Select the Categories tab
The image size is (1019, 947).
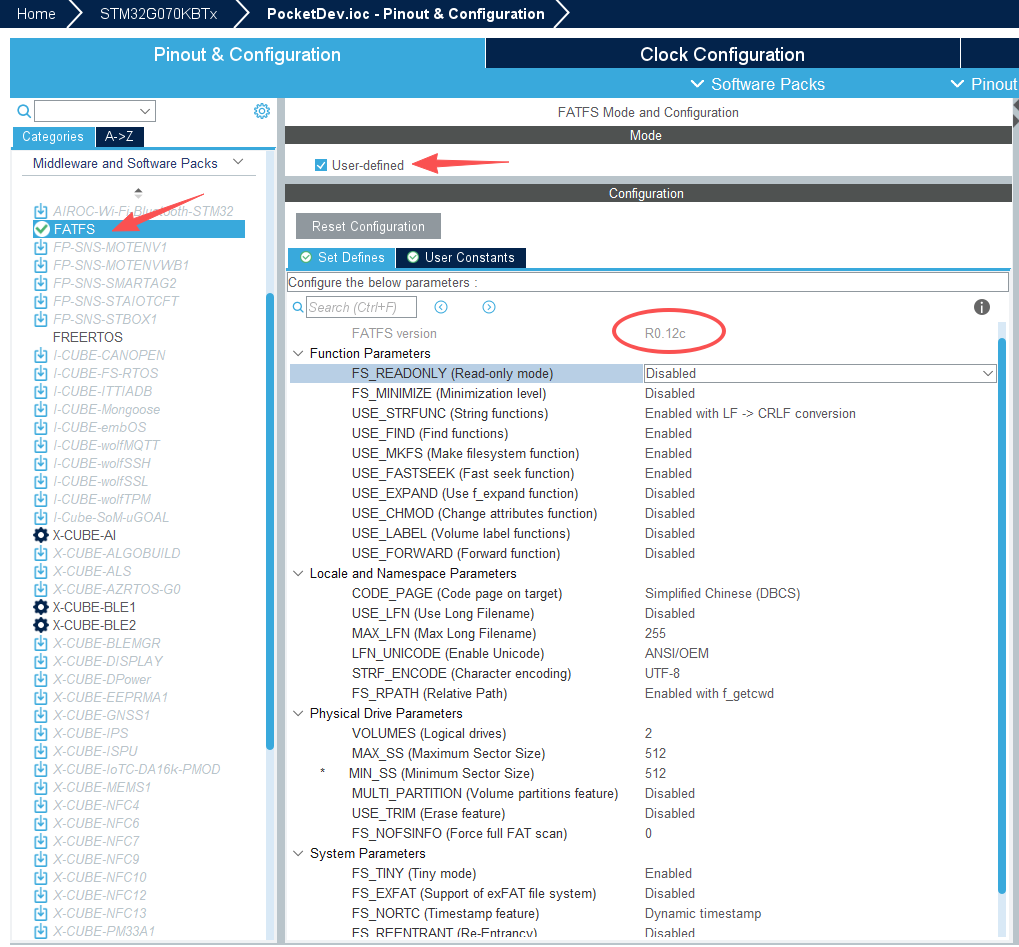(x=53, y=136)
